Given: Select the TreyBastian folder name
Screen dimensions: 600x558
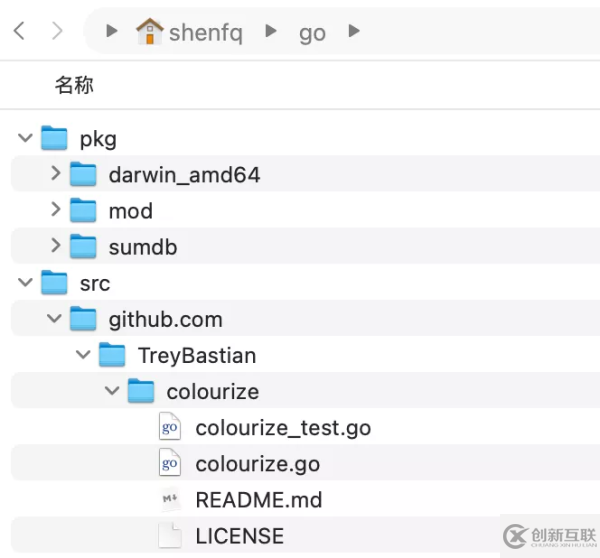Looking at the screenshot, I should [197, 356].
